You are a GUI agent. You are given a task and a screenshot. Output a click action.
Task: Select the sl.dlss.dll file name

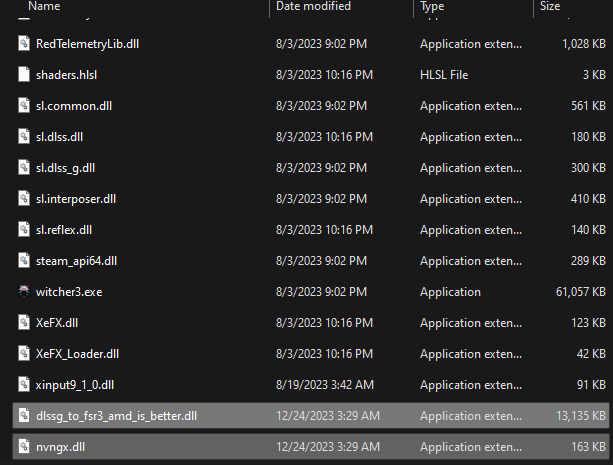[59, 137]
